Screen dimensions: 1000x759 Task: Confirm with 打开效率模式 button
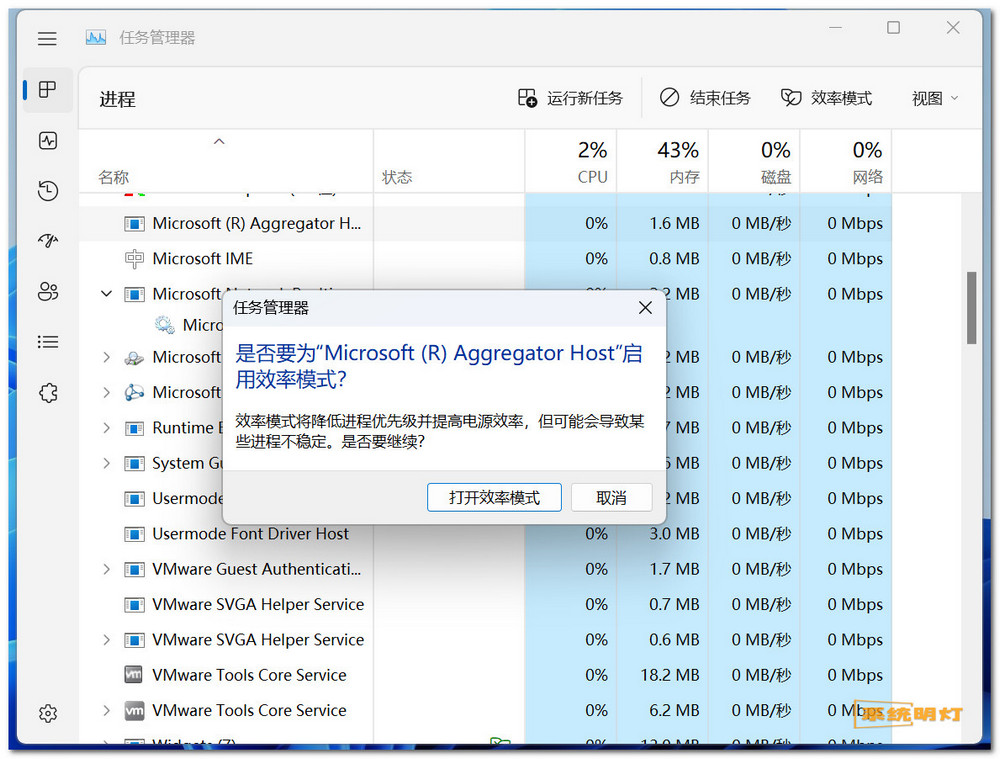[x=494, y=497]
